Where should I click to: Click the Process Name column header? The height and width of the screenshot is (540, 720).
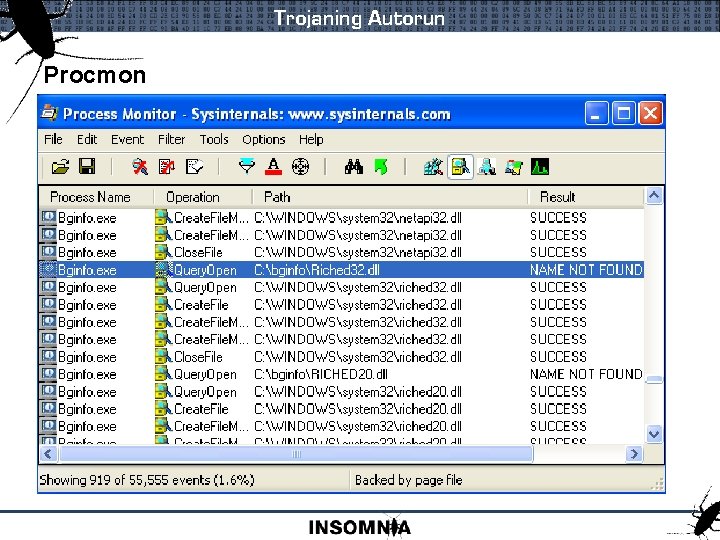click(96, 197)
